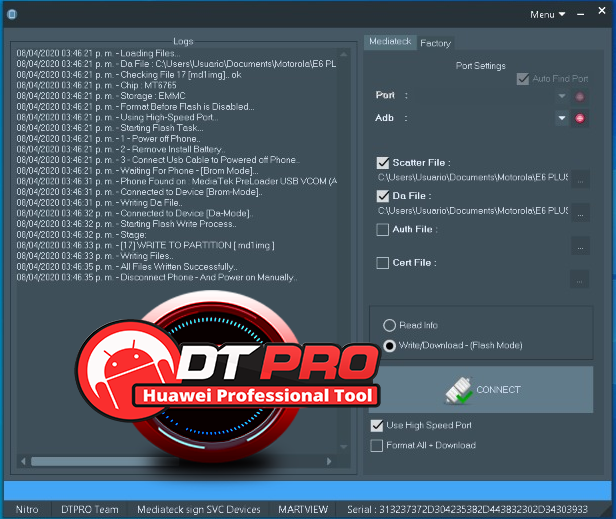This screenshot has height=519, width=616.
Task: Click log line 'Format Before Flash is Disabled'
Action: click(136, 107)
